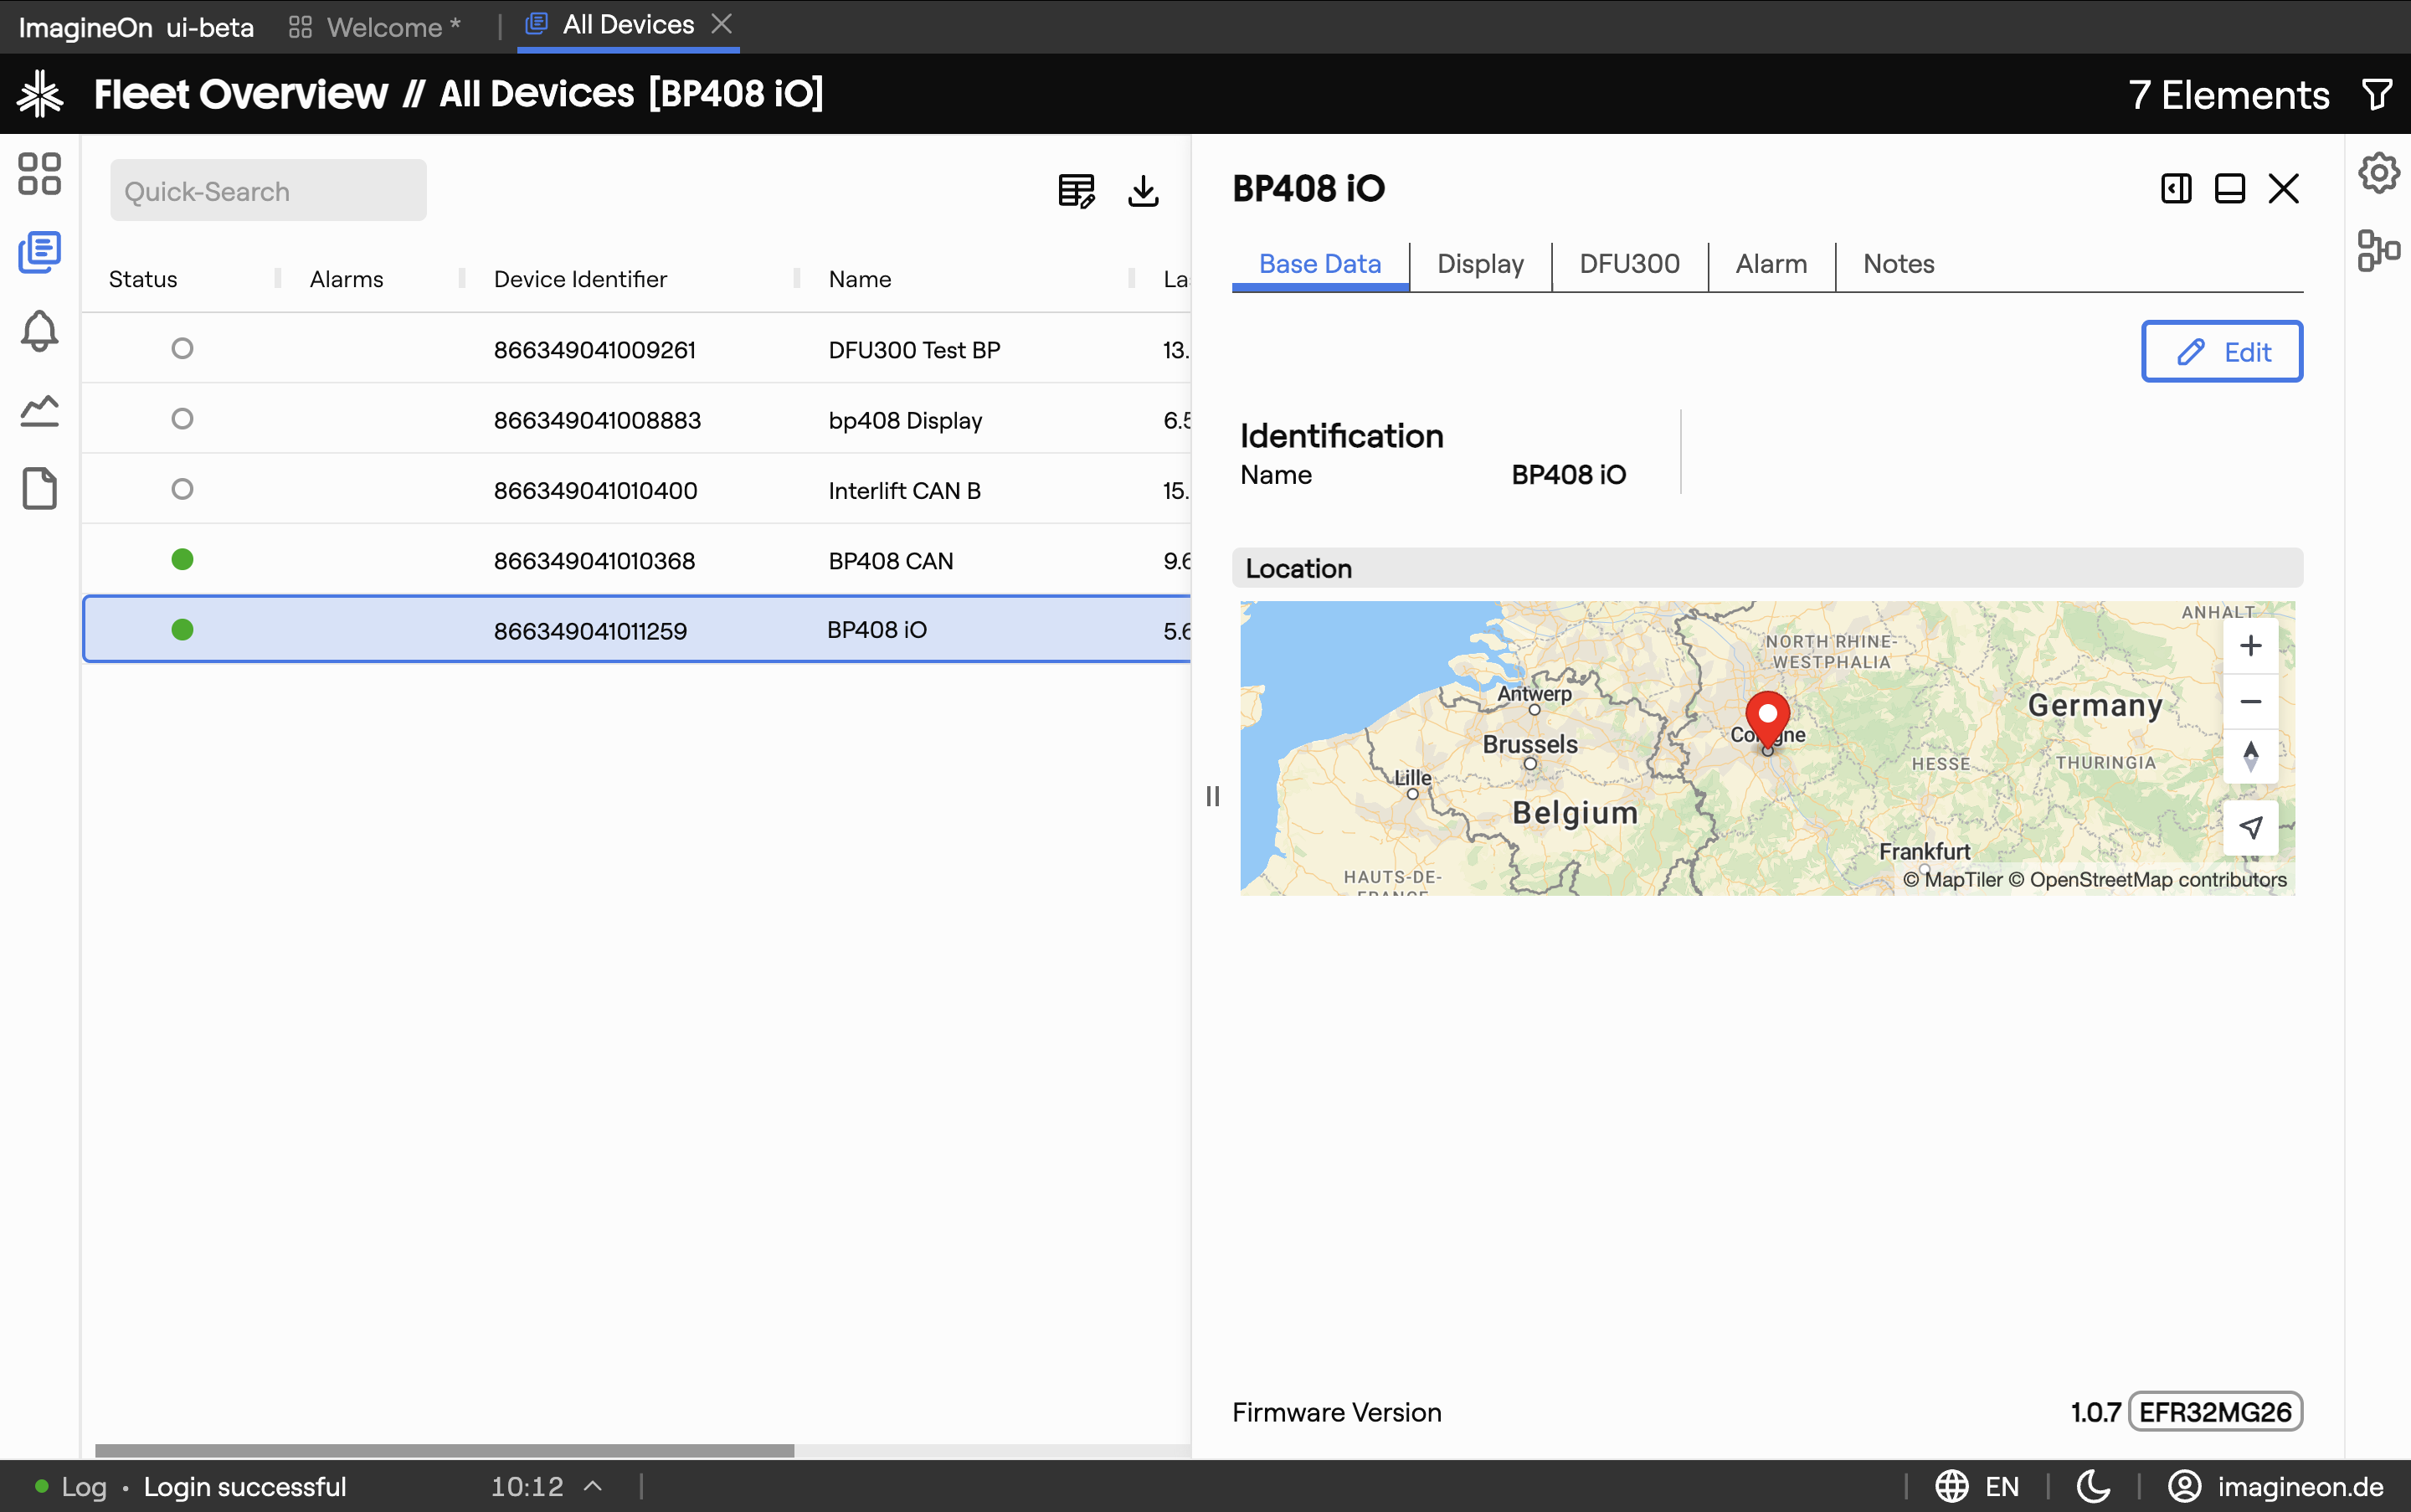Click imagineon.de account label
2411x1512 pixels.
[x=2300, y=1487]
